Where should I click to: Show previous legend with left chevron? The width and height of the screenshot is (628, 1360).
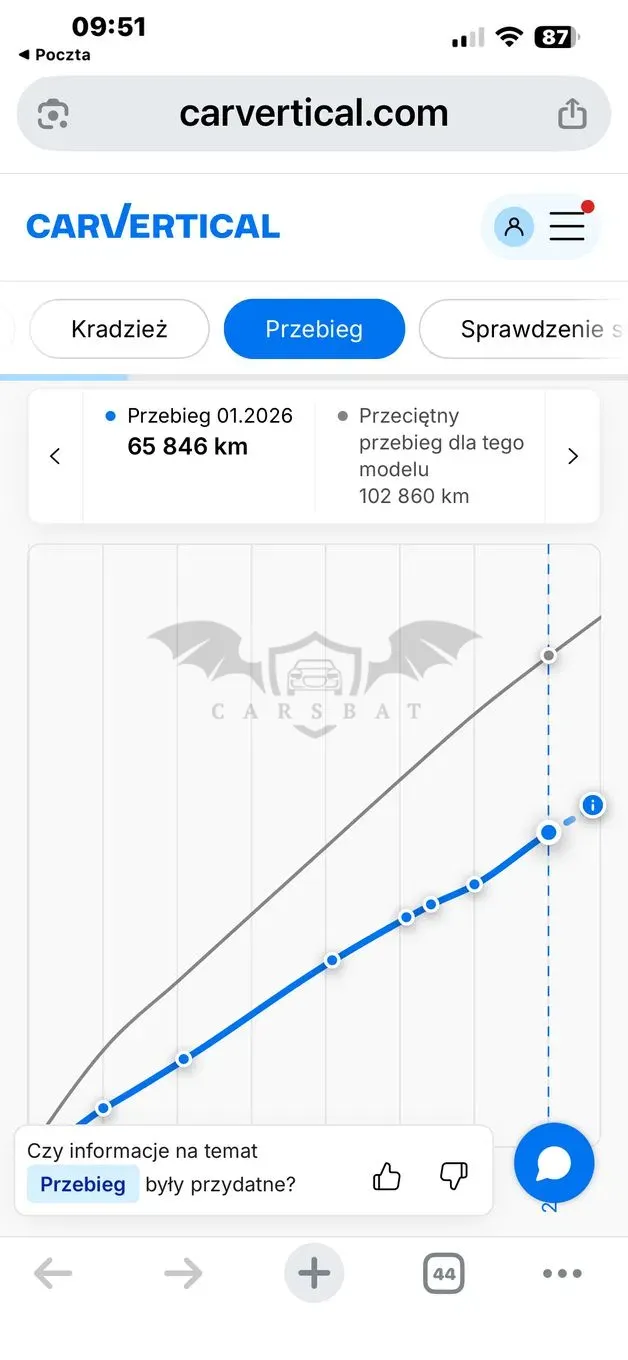(55, 456)
